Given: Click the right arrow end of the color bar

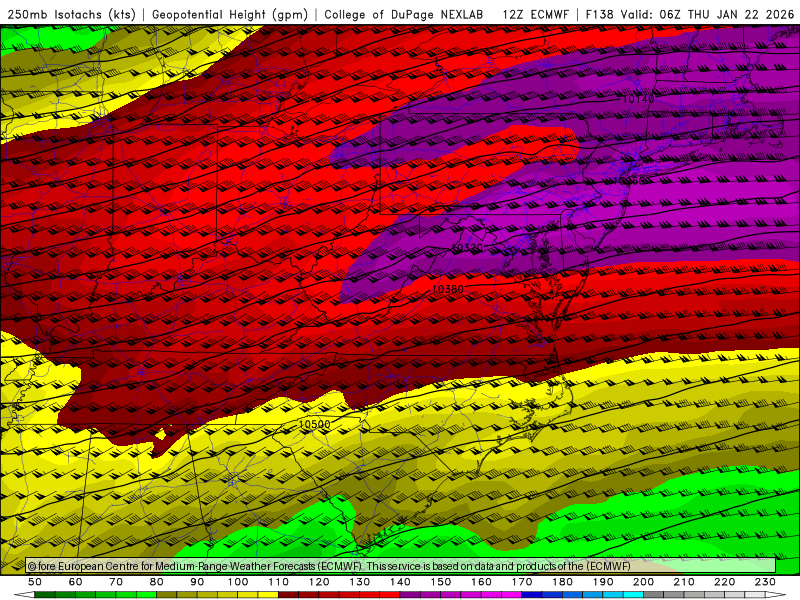Looking at the screenshot, I should [776, 595].
